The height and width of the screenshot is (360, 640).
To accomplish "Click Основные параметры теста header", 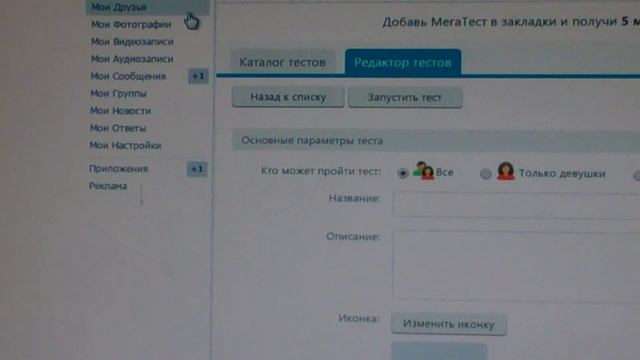I will pos(436,140).
